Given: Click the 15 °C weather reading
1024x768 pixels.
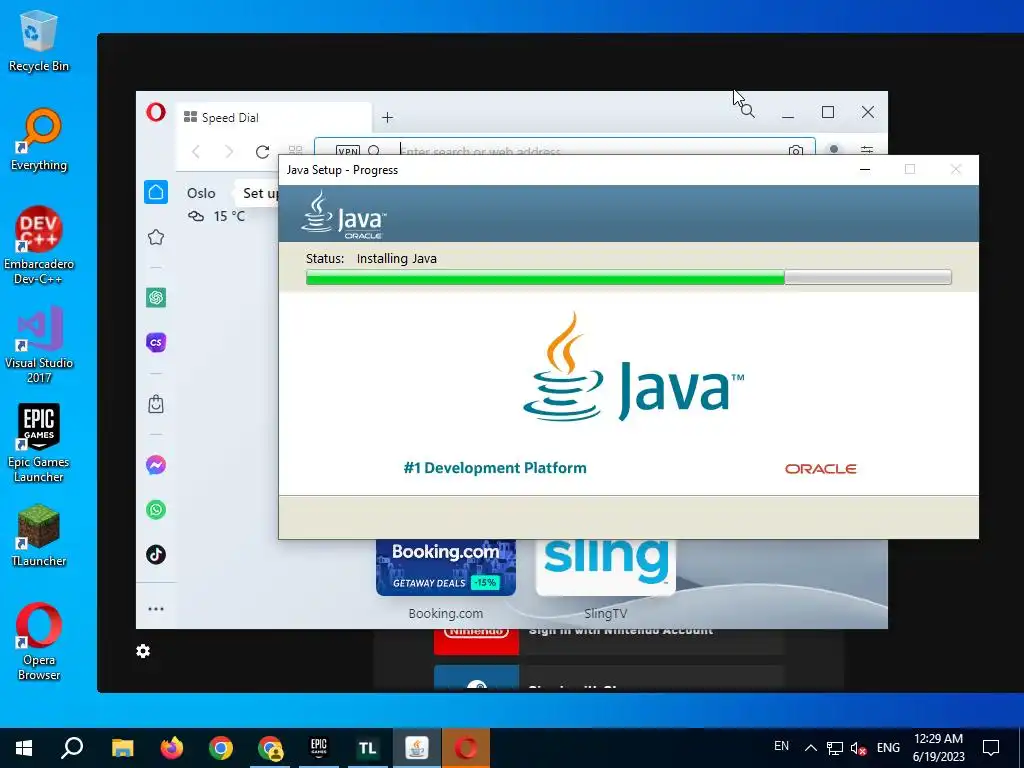Looking at the screenshot, I should (229, 216).
